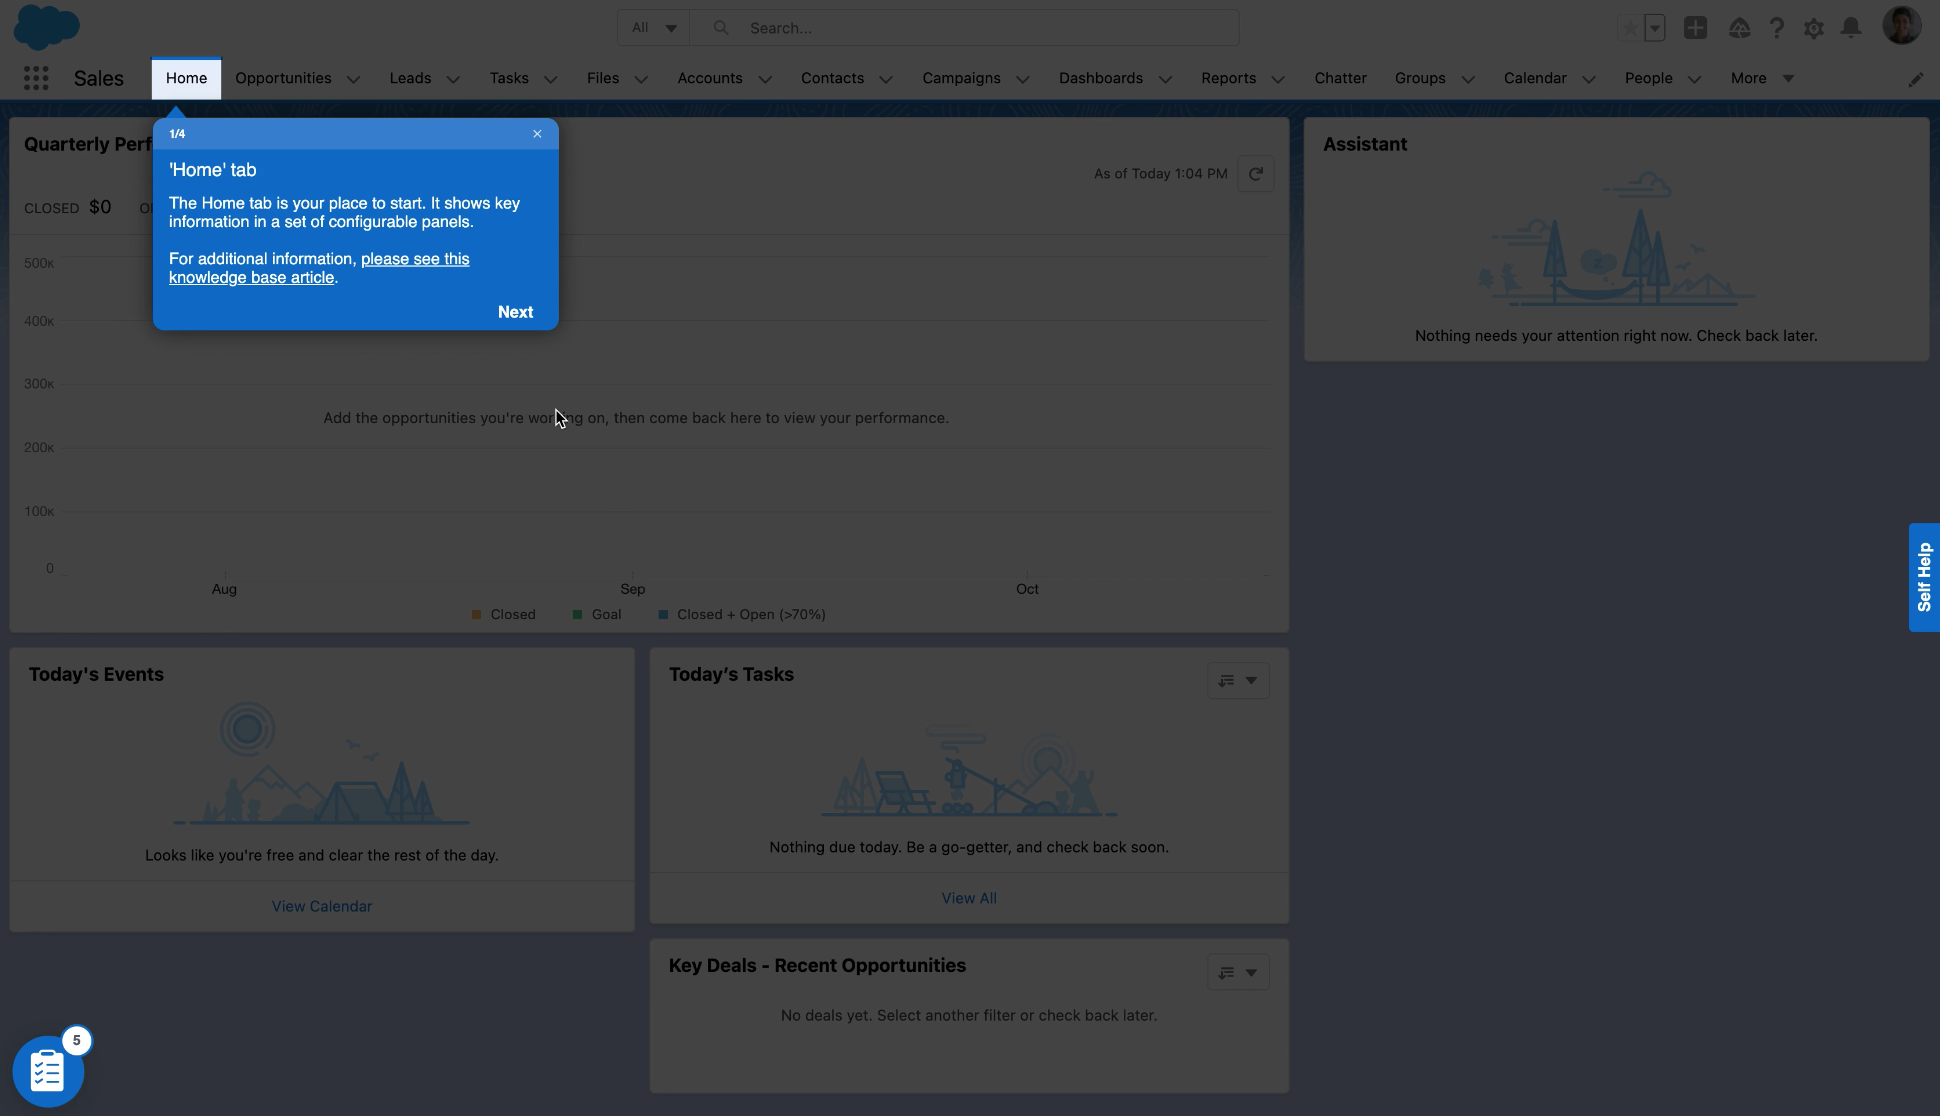Select the Dashboards menu item

(x=1100, y=78)
